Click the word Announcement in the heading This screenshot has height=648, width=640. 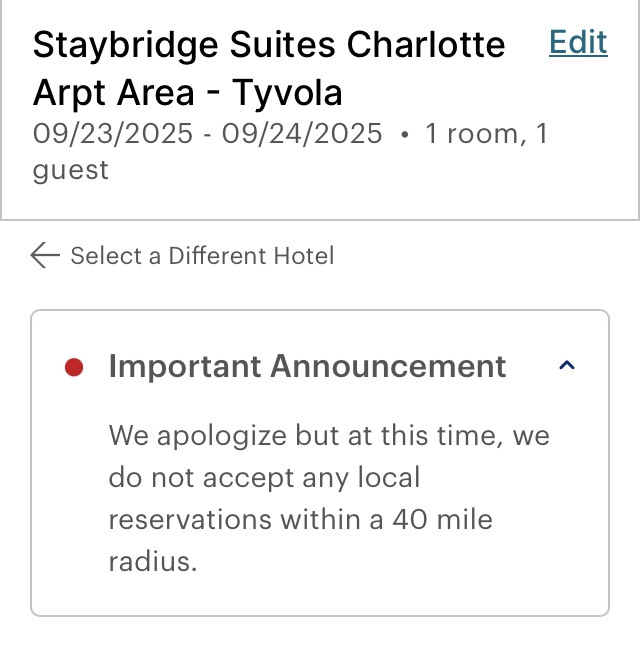tap(388, 366)
